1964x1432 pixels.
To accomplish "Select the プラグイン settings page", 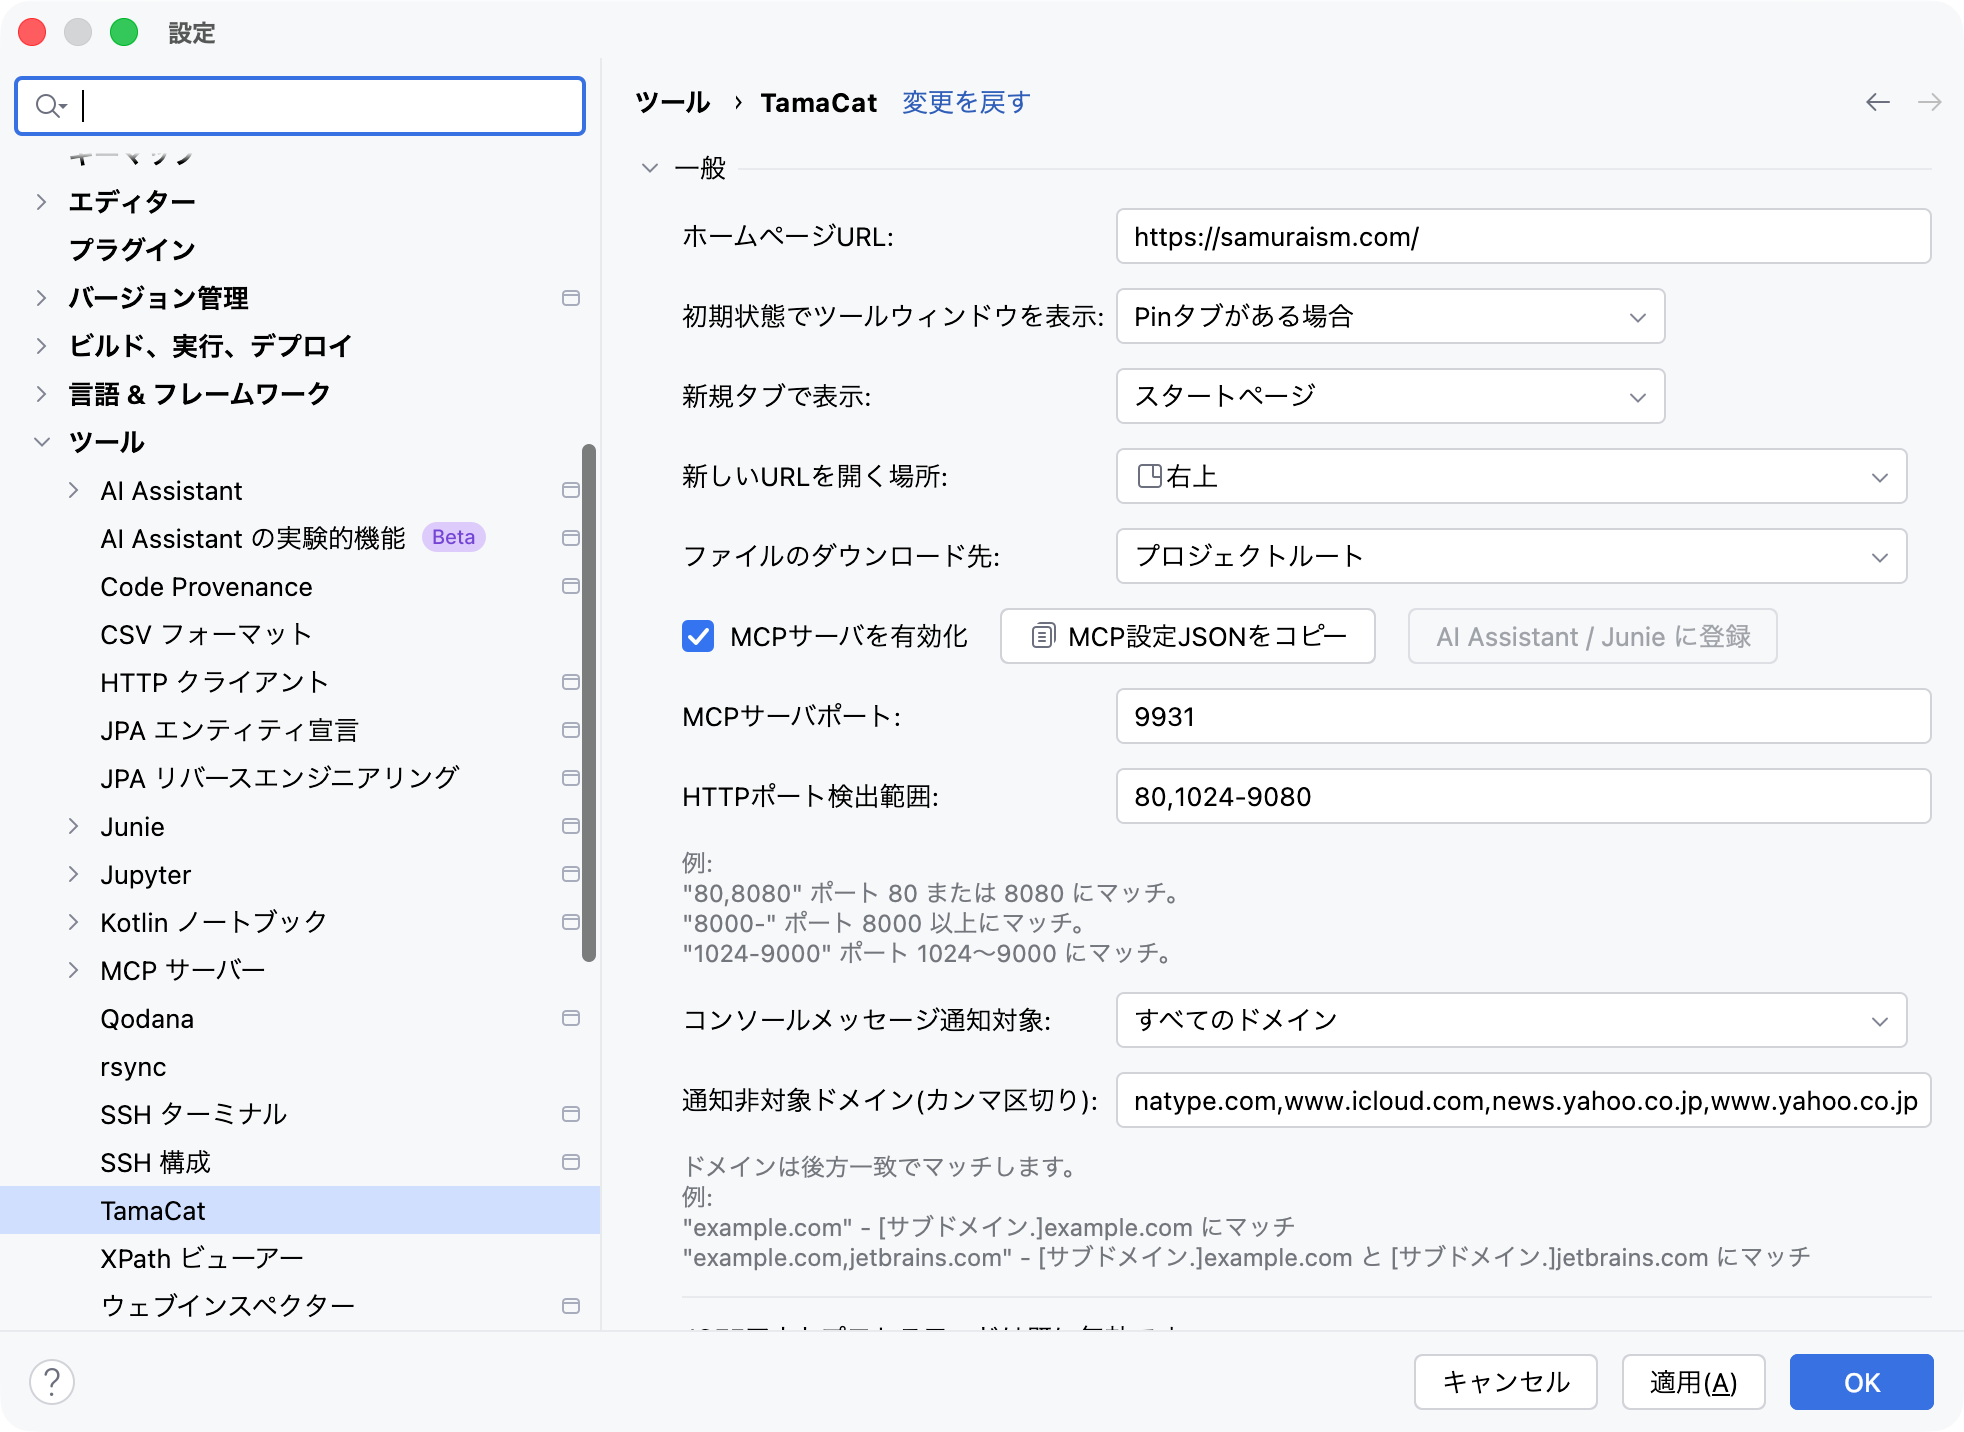I will point(132,250).
